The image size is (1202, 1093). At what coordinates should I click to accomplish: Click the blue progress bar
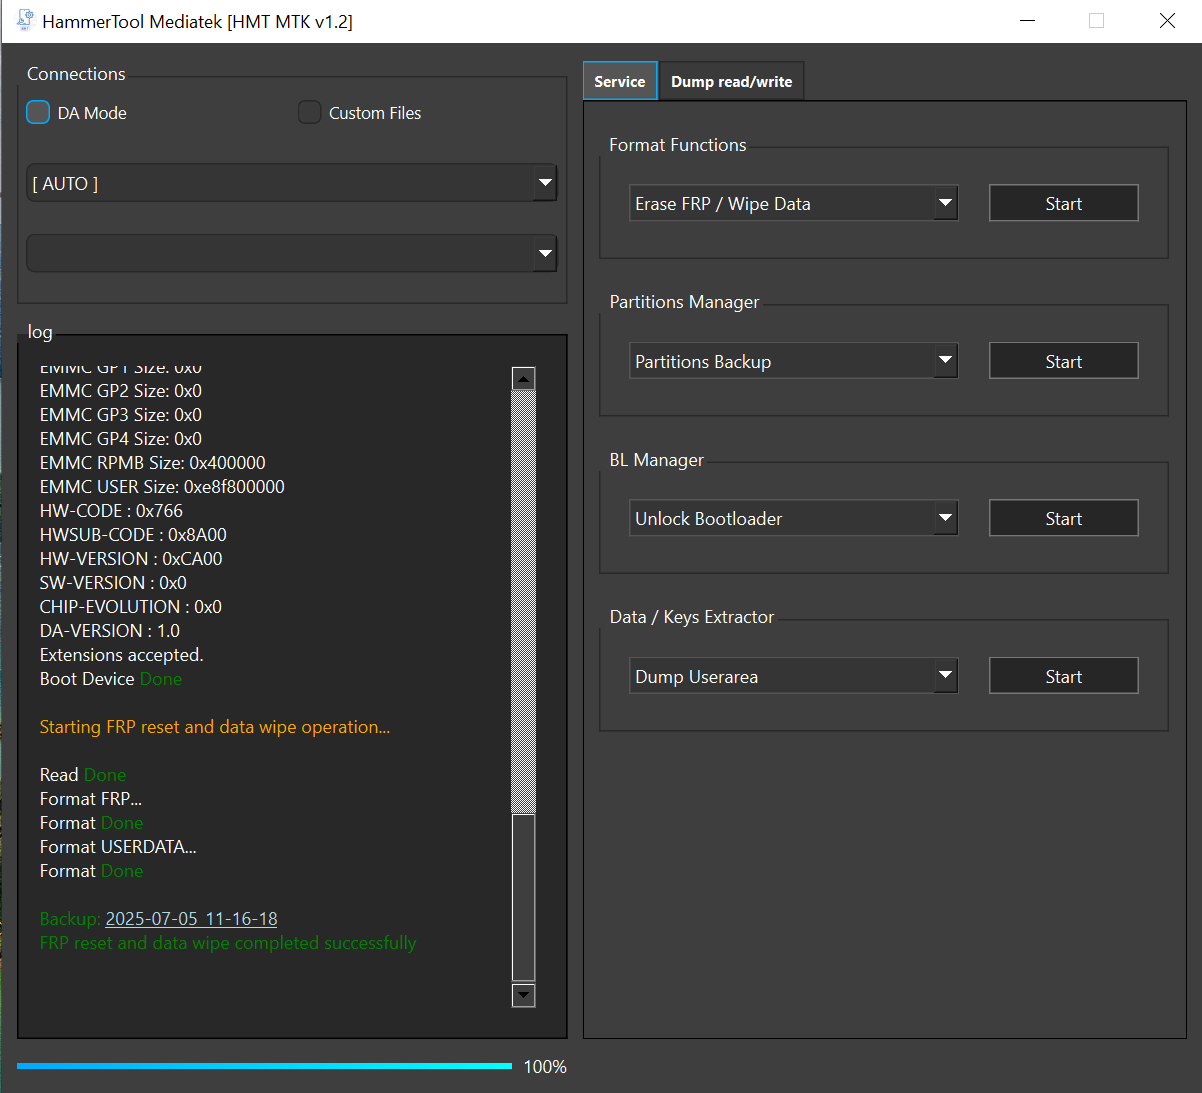(264, 1066)
